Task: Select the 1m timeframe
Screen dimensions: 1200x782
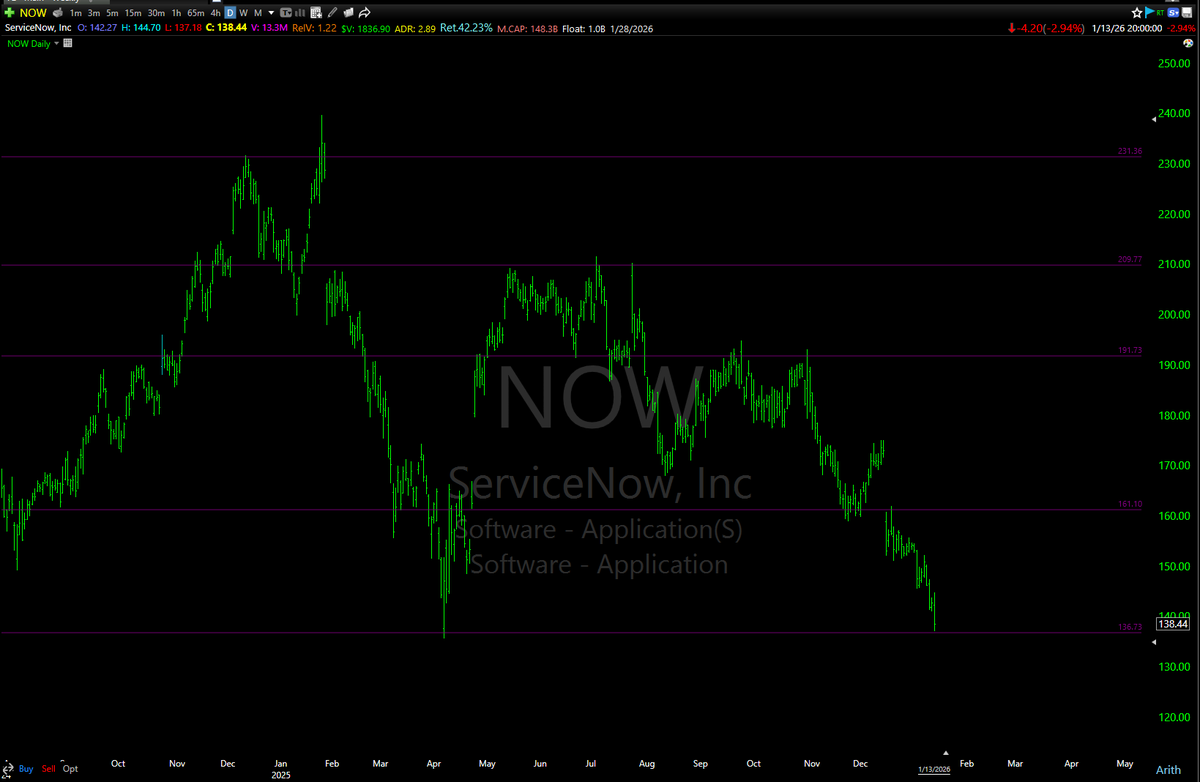Action: pos(76,13)
